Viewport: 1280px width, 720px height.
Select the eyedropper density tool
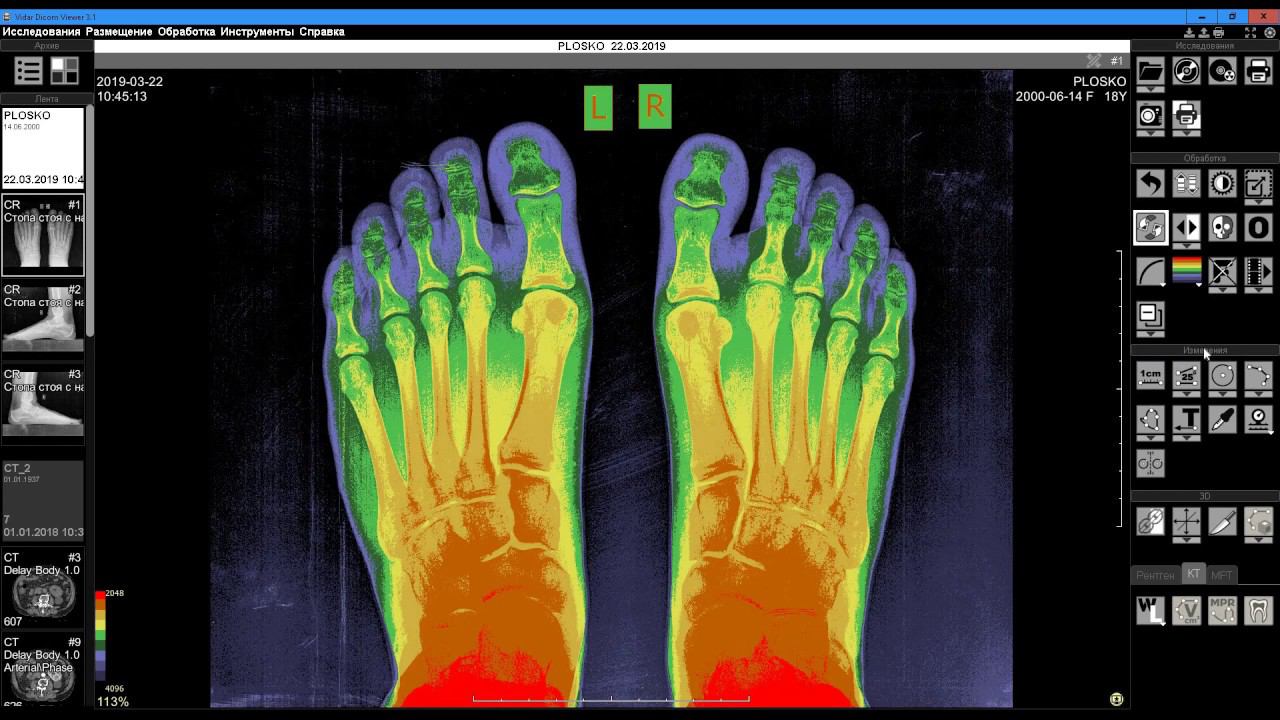[x=1222, y=419]
